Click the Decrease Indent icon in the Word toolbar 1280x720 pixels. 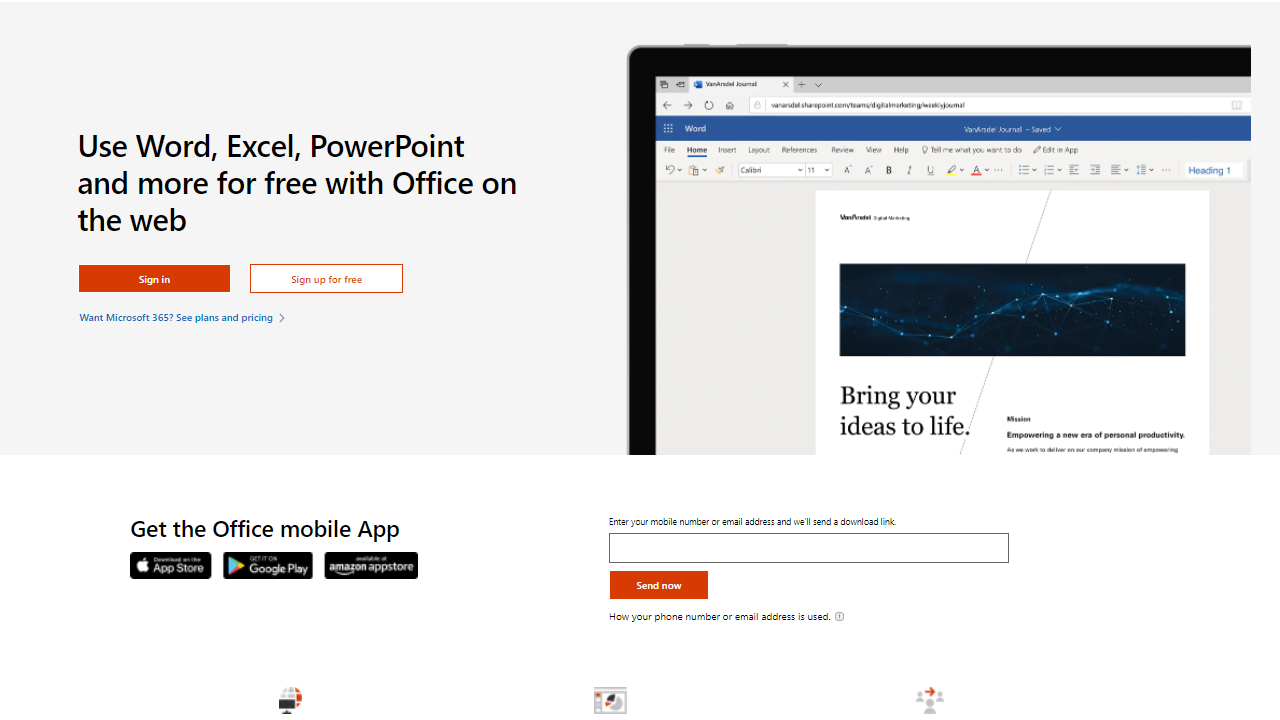click(1074, 170)
